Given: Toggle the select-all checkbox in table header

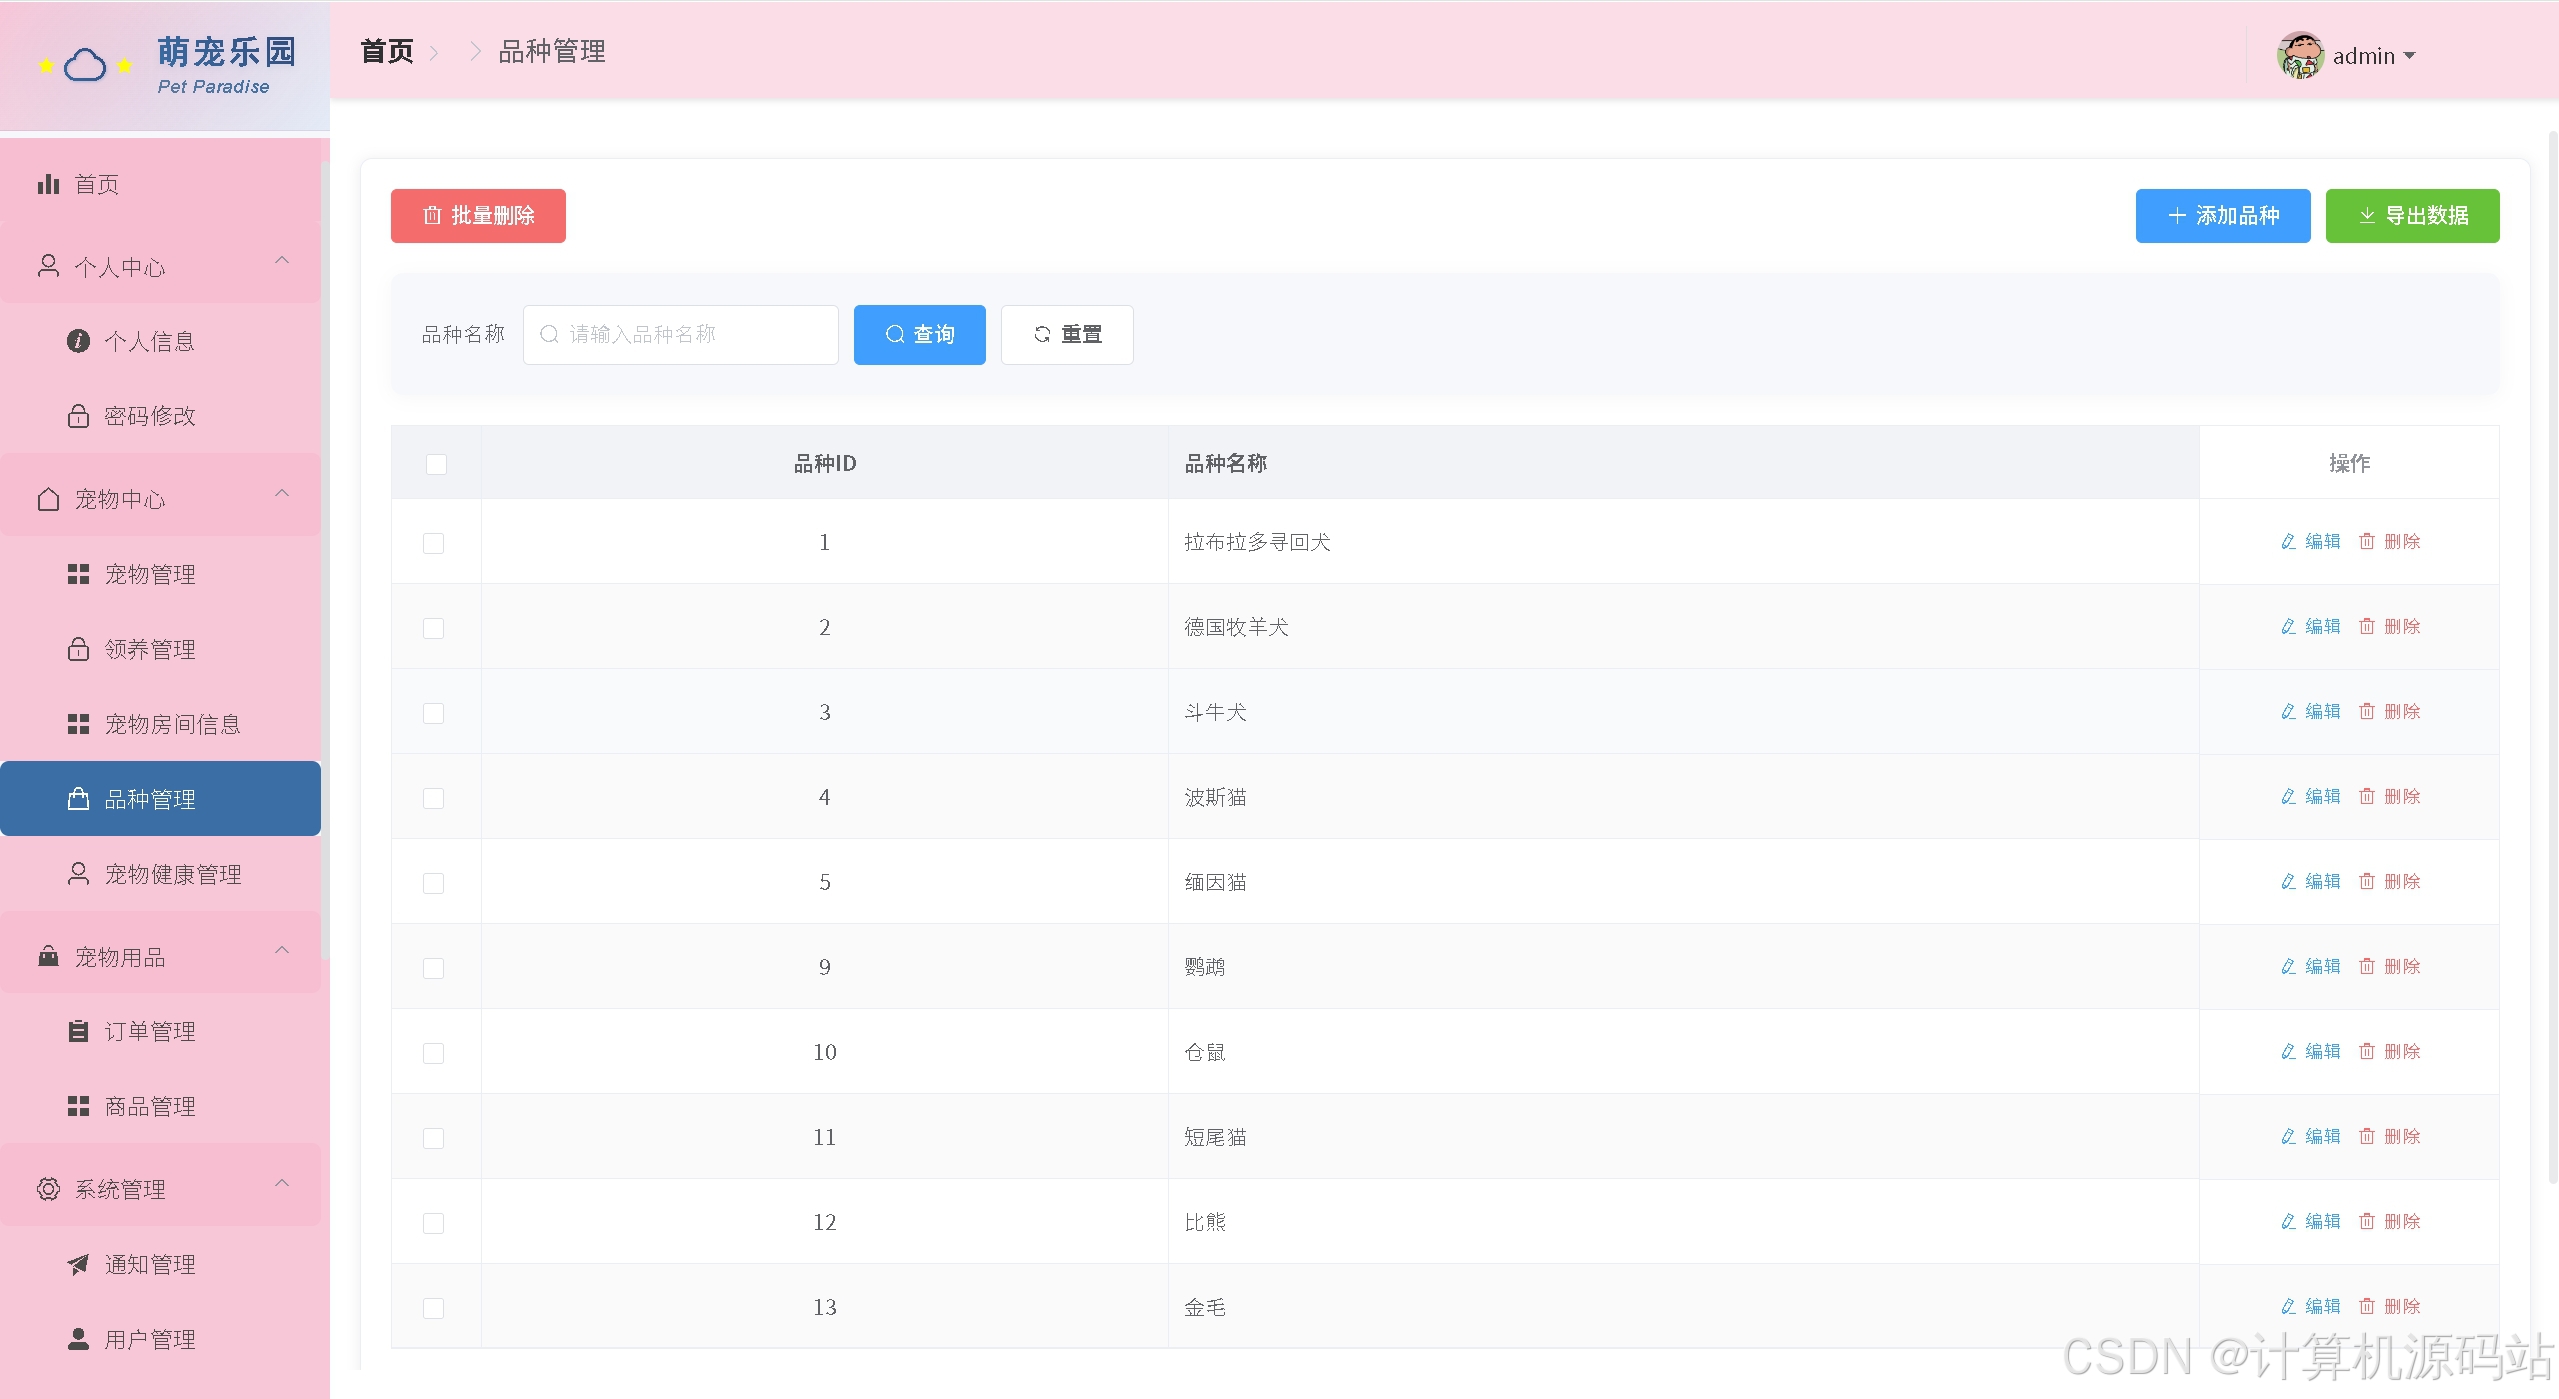Looking at the screenshot, I should point(436,464).
